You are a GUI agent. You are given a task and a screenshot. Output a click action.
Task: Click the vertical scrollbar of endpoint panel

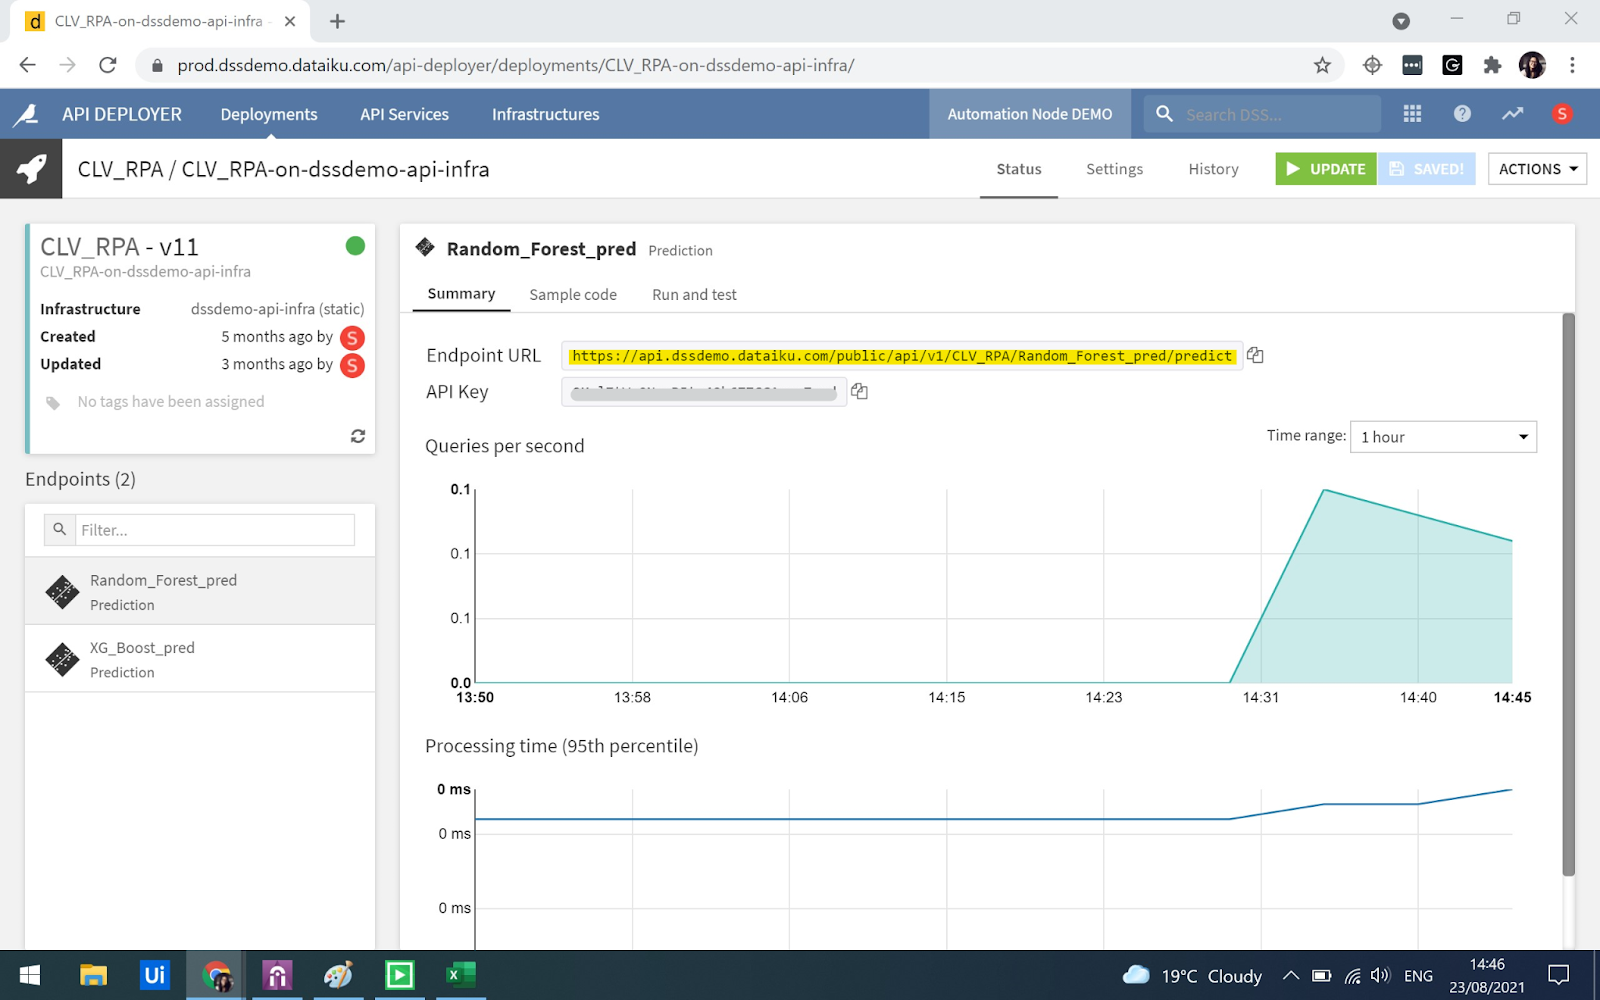(1568, 595)
